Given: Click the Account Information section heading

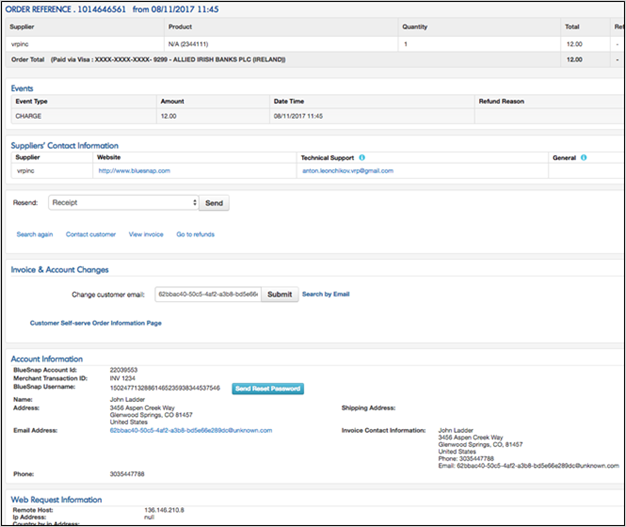Looking at the screenshot, I should point(47,358).
